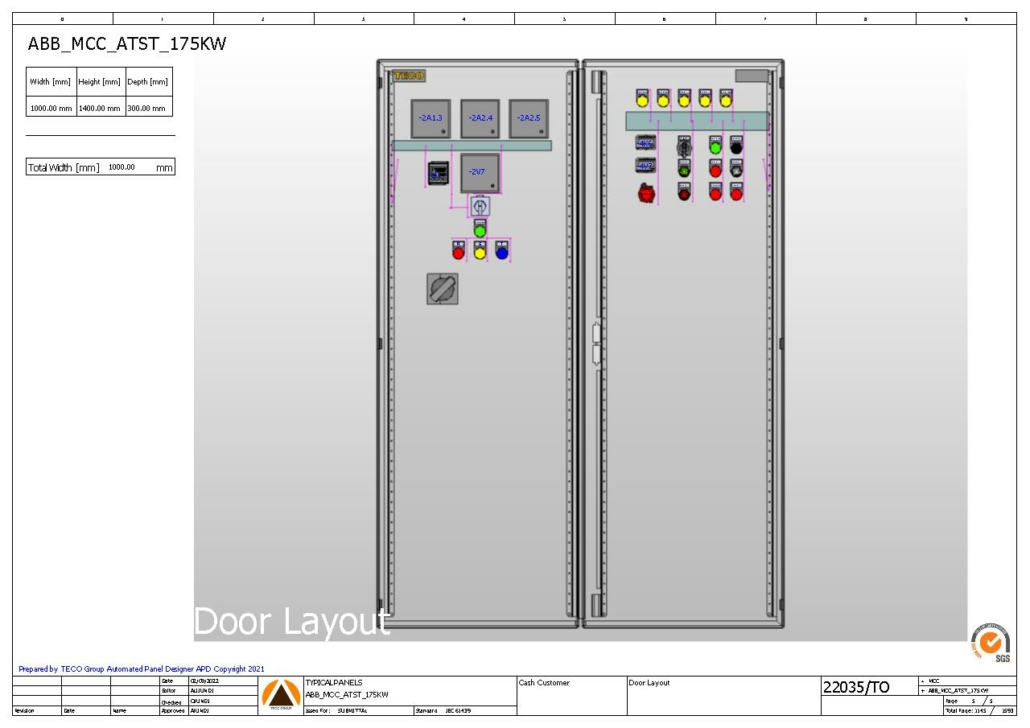
Task: Click the red CEE socket outlet symbol
Action: click(646, 192)
